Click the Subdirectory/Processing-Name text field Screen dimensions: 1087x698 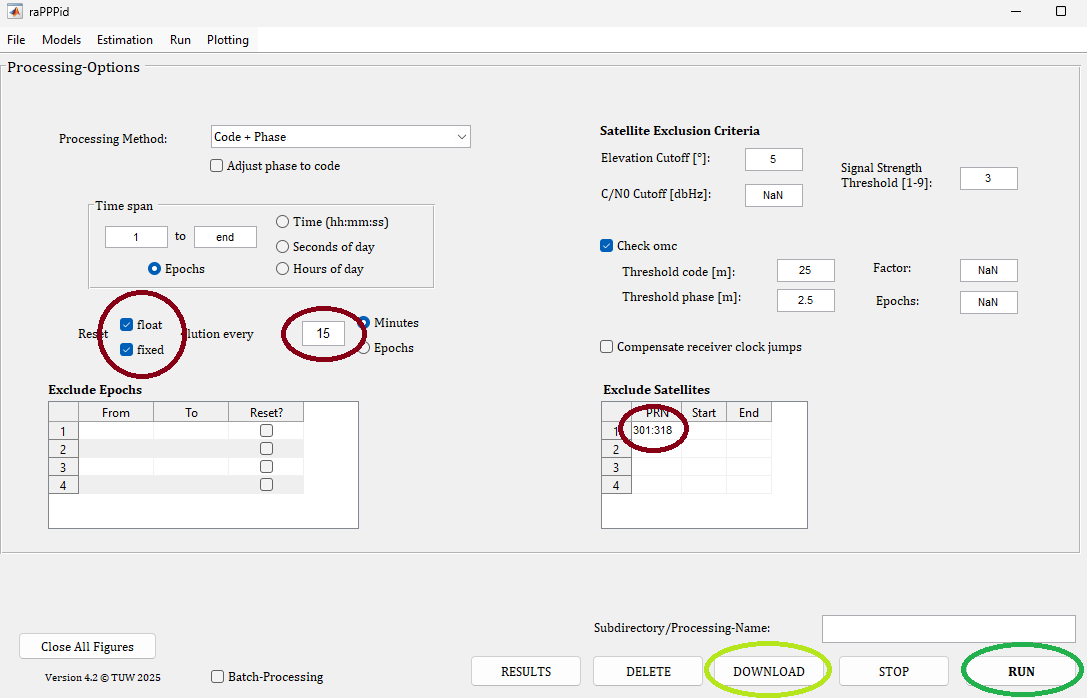coord(920,629)
